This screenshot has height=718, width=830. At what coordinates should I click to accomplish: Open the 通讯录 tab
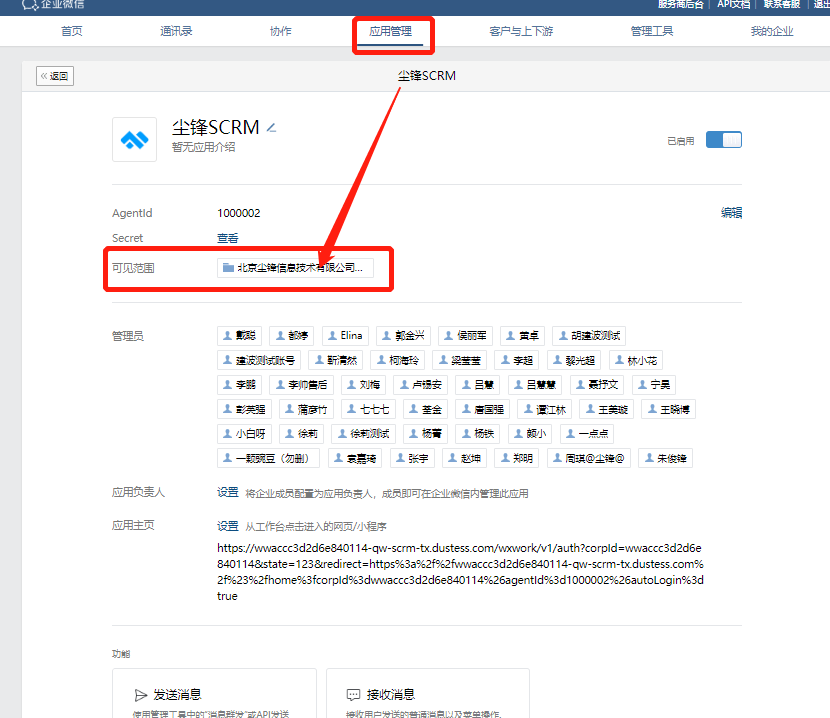[176, 31]
